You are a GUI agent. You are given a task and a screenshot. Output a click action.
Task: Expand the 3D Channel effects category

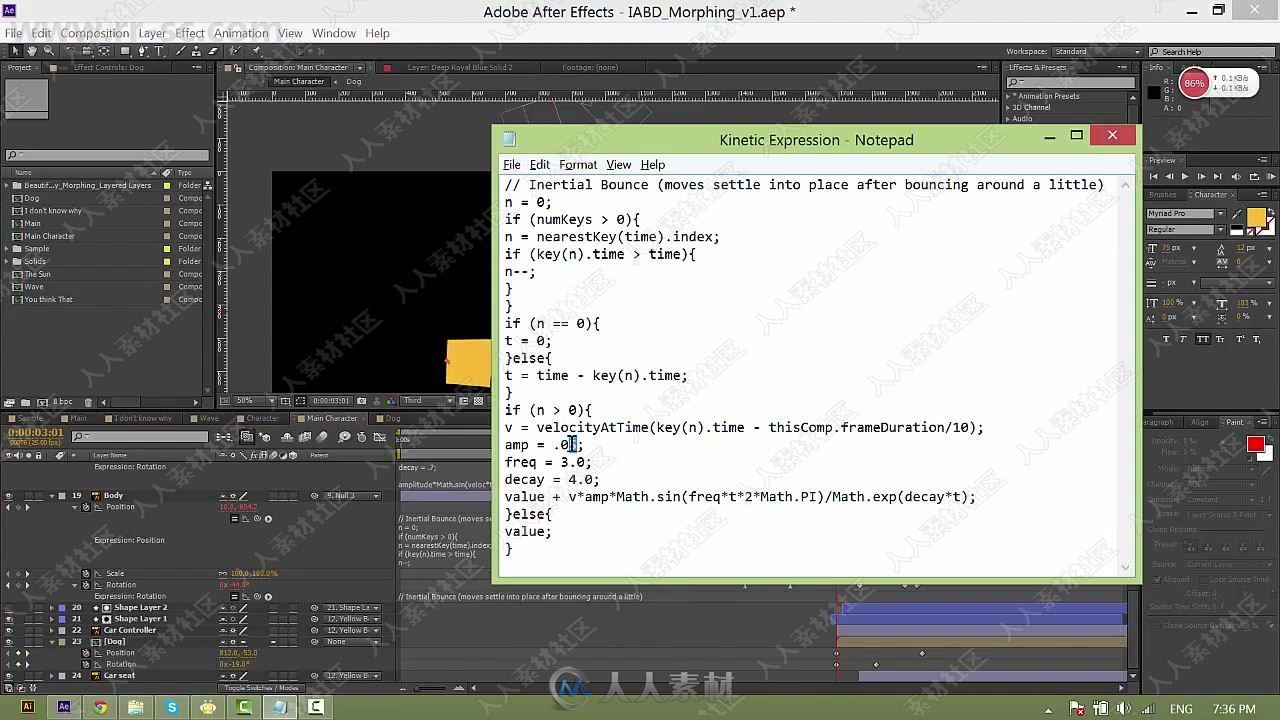point(1009,108)
